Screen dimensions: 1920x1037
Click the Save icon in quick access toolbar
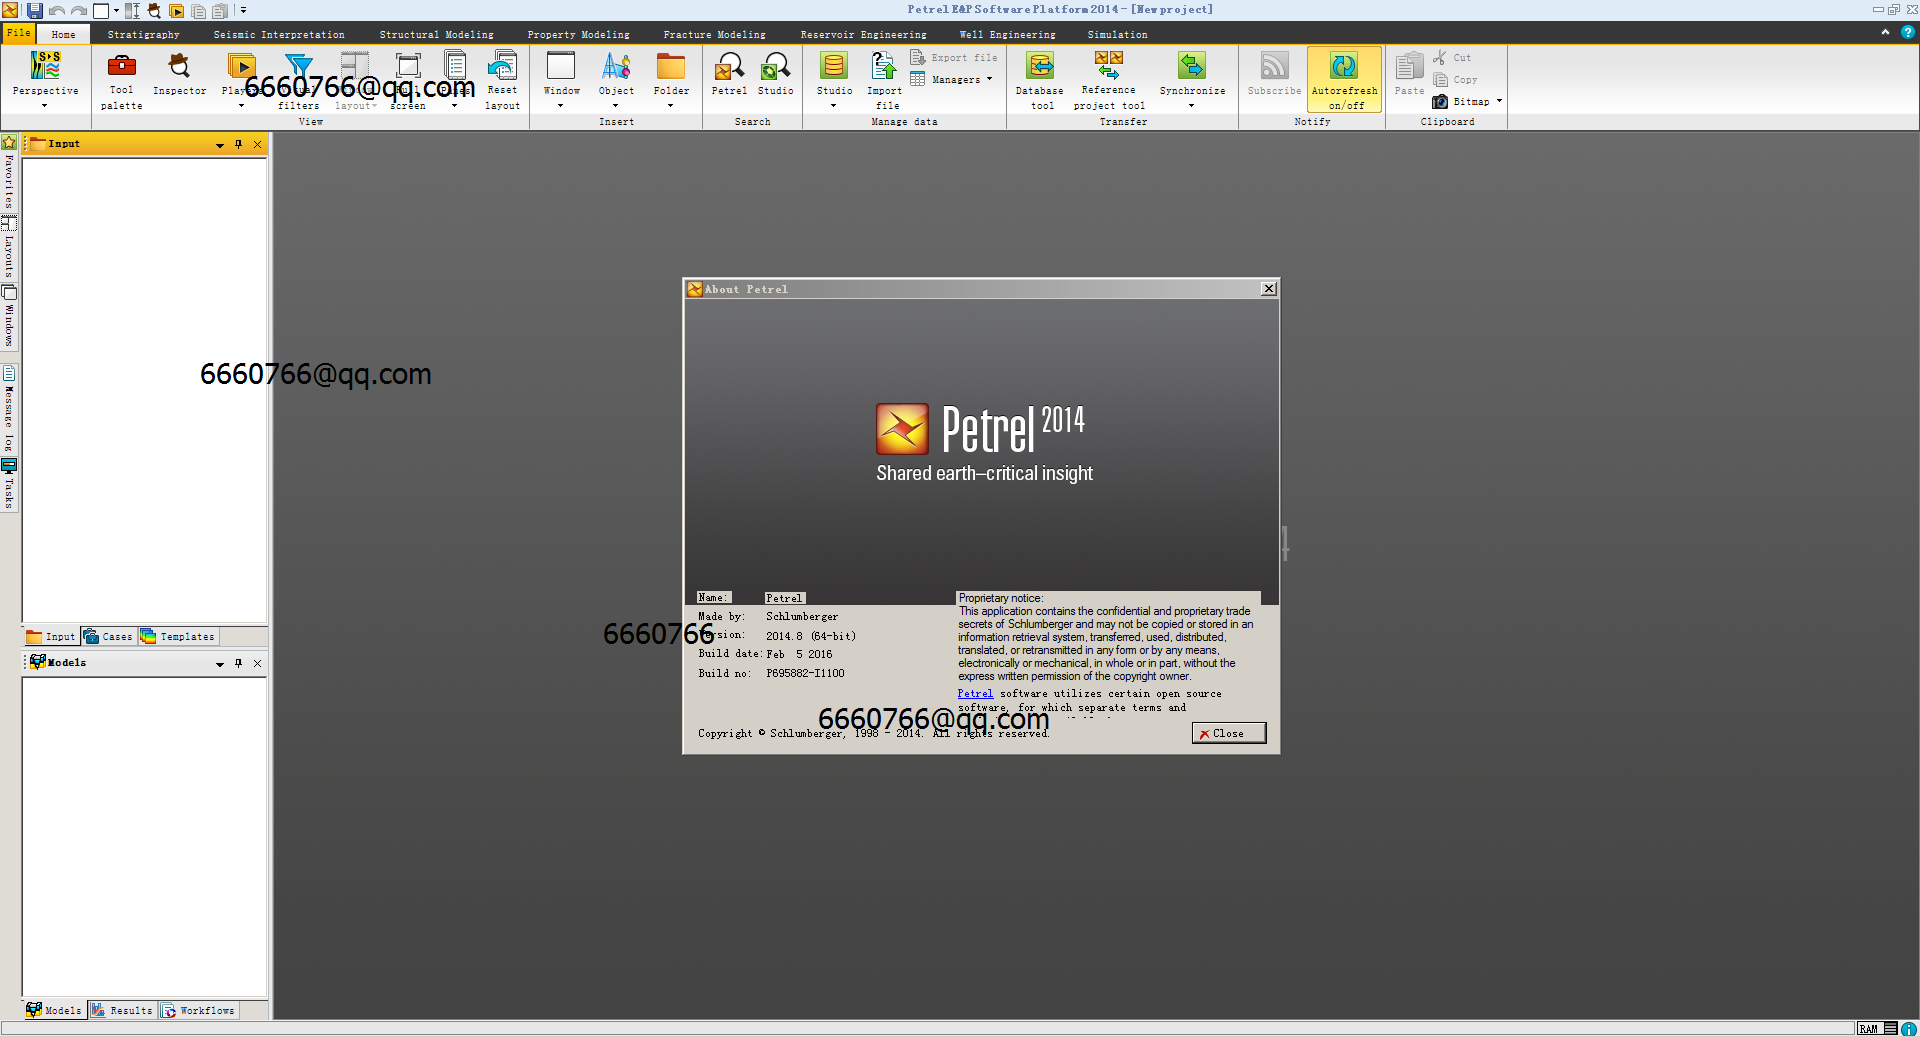point(35,10)
